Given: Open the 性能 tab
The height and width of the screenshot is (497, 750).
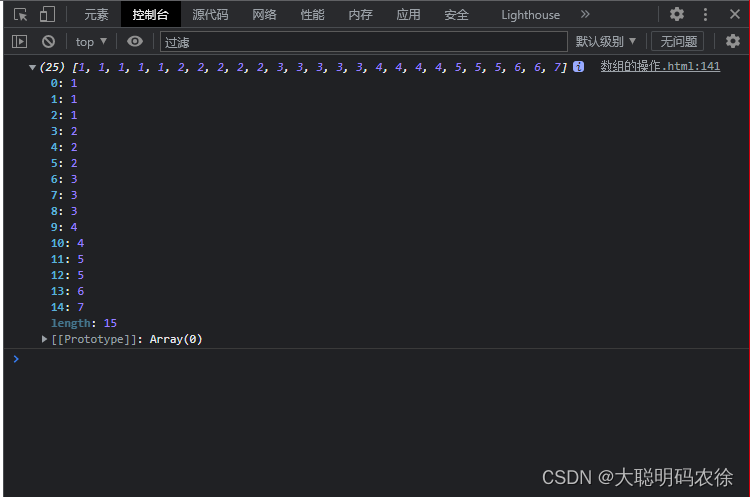Looking at the screenshot, I should [x=312, y=15].
